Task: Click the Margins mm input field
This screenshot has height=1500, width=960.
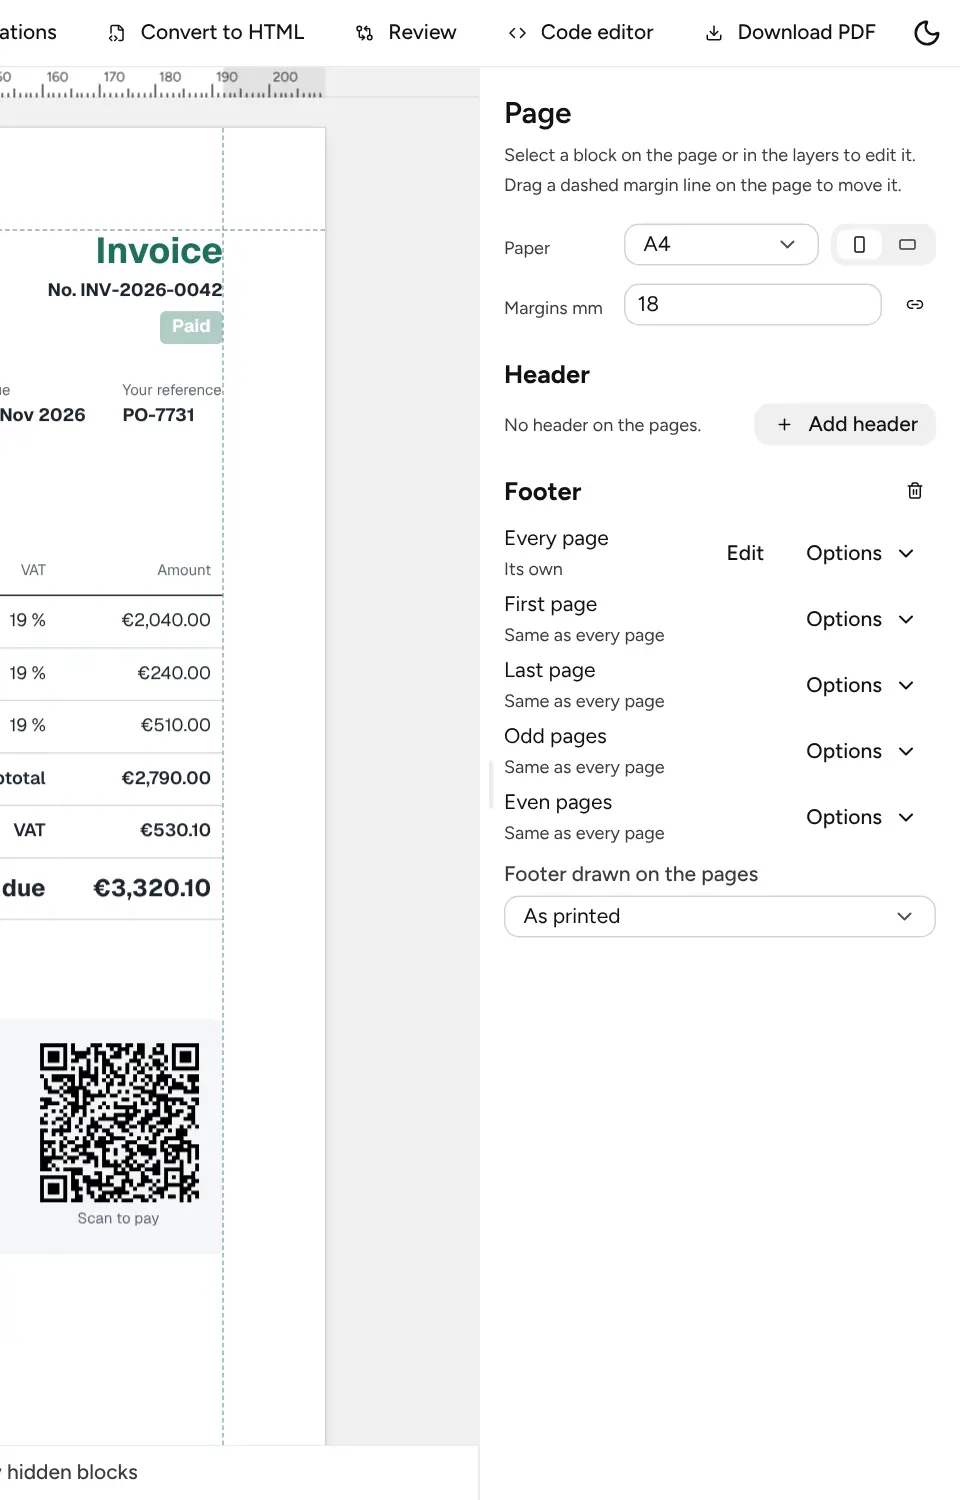Action: 753,305
